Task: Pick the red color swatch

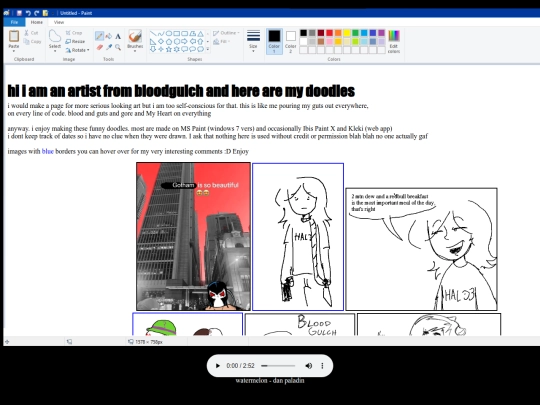Action: click(x=329, y=33)
